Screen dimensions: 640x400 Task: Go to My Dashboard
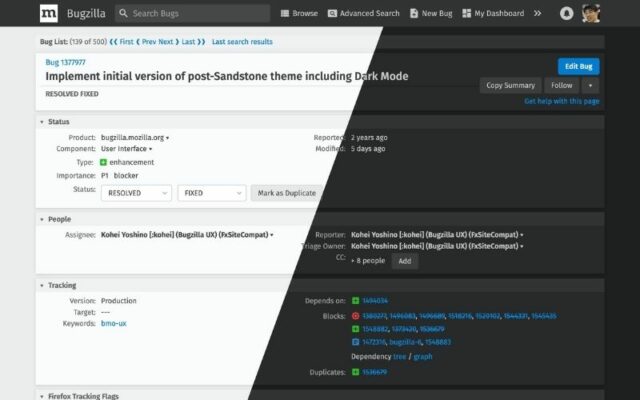click(x=493, y=13)
